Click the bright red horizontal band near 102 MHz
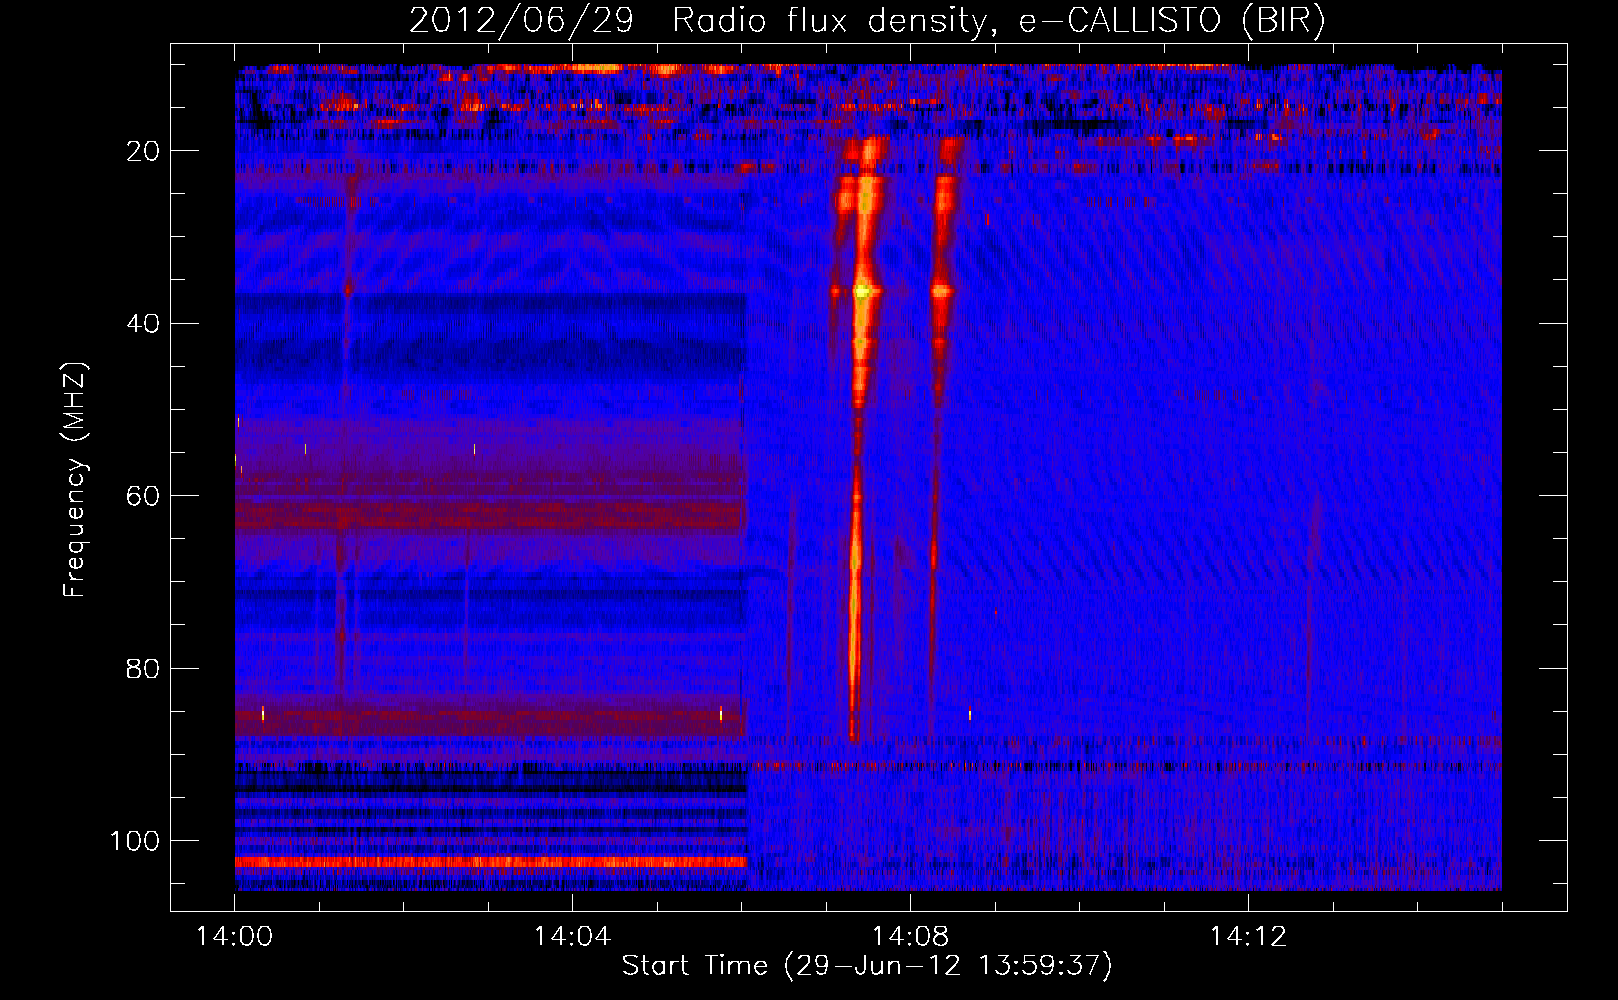This screenshot has height=1000, width=1618. [491, 862]
